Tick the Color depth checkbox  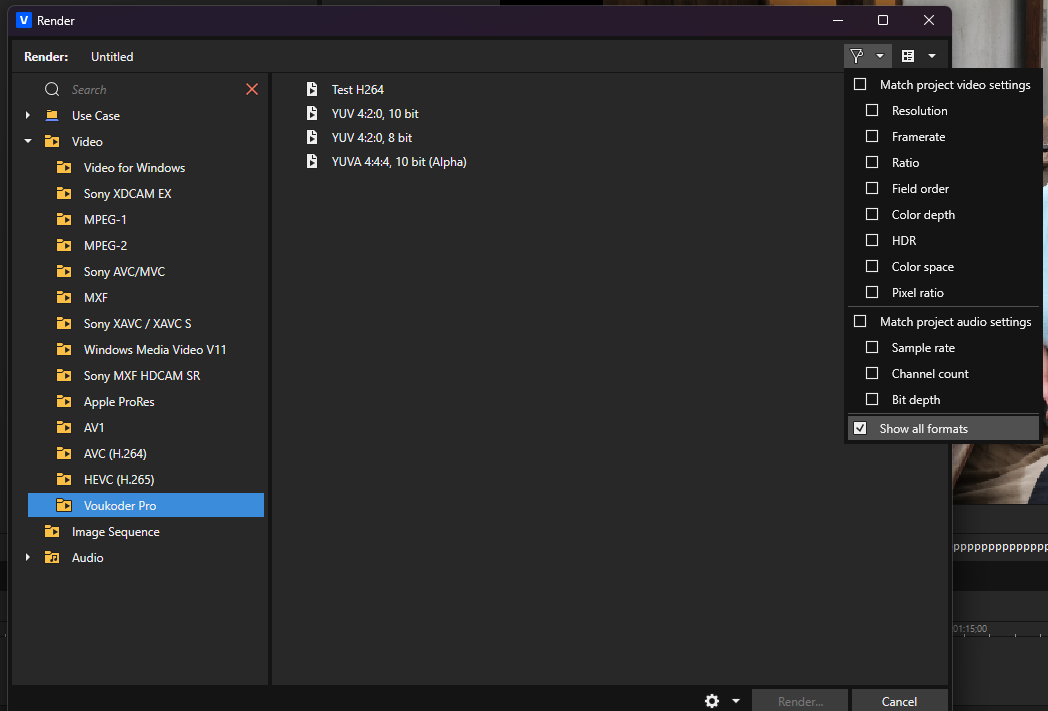[872, 214]
